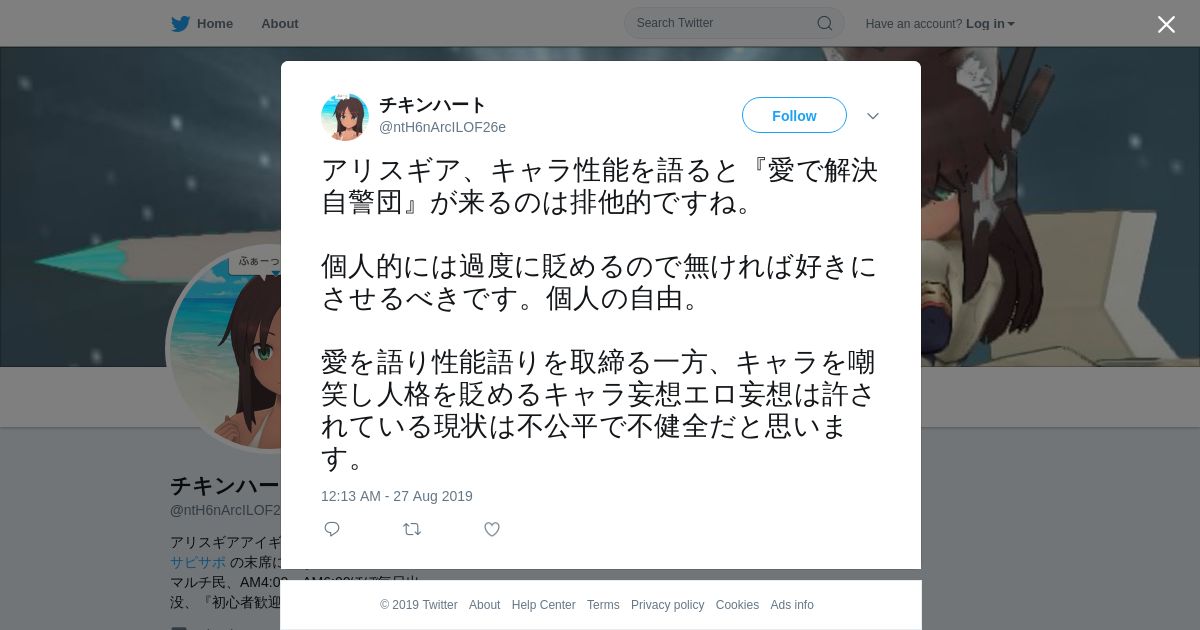Open the Help Center footer link
Image resolution: width=1200 pixels, height=630 pixels.
[543, 605]
